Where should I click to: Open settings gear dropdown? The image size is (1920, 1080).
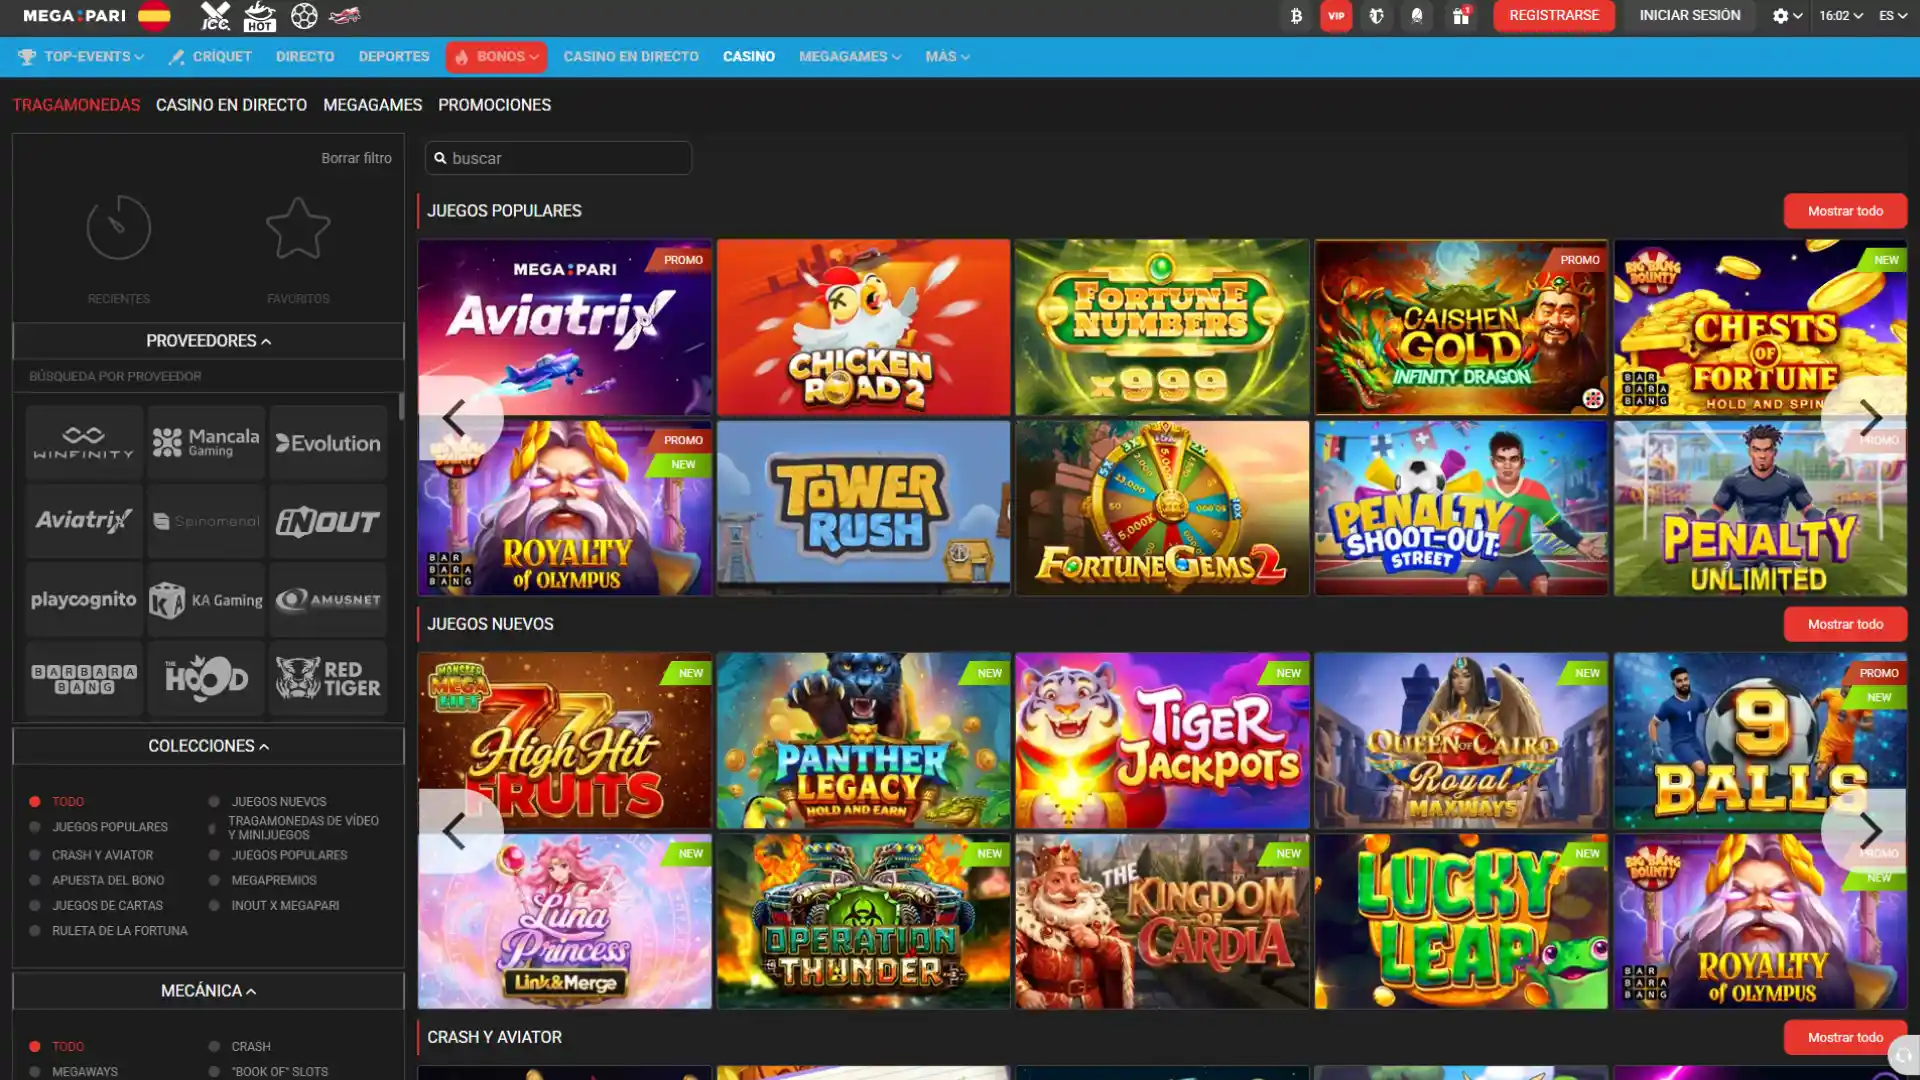click(x=1787, y=16)
